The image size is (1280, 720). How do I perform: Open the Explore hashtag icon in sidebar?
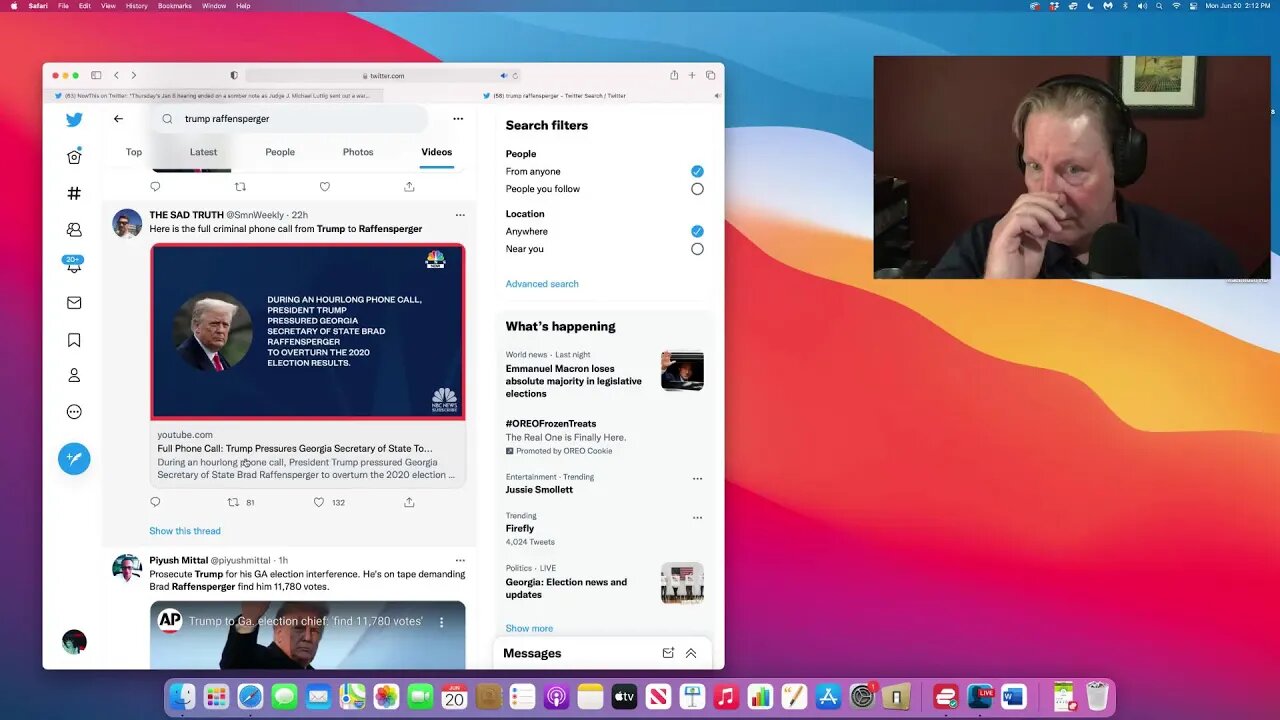click(x=74, y=193)
